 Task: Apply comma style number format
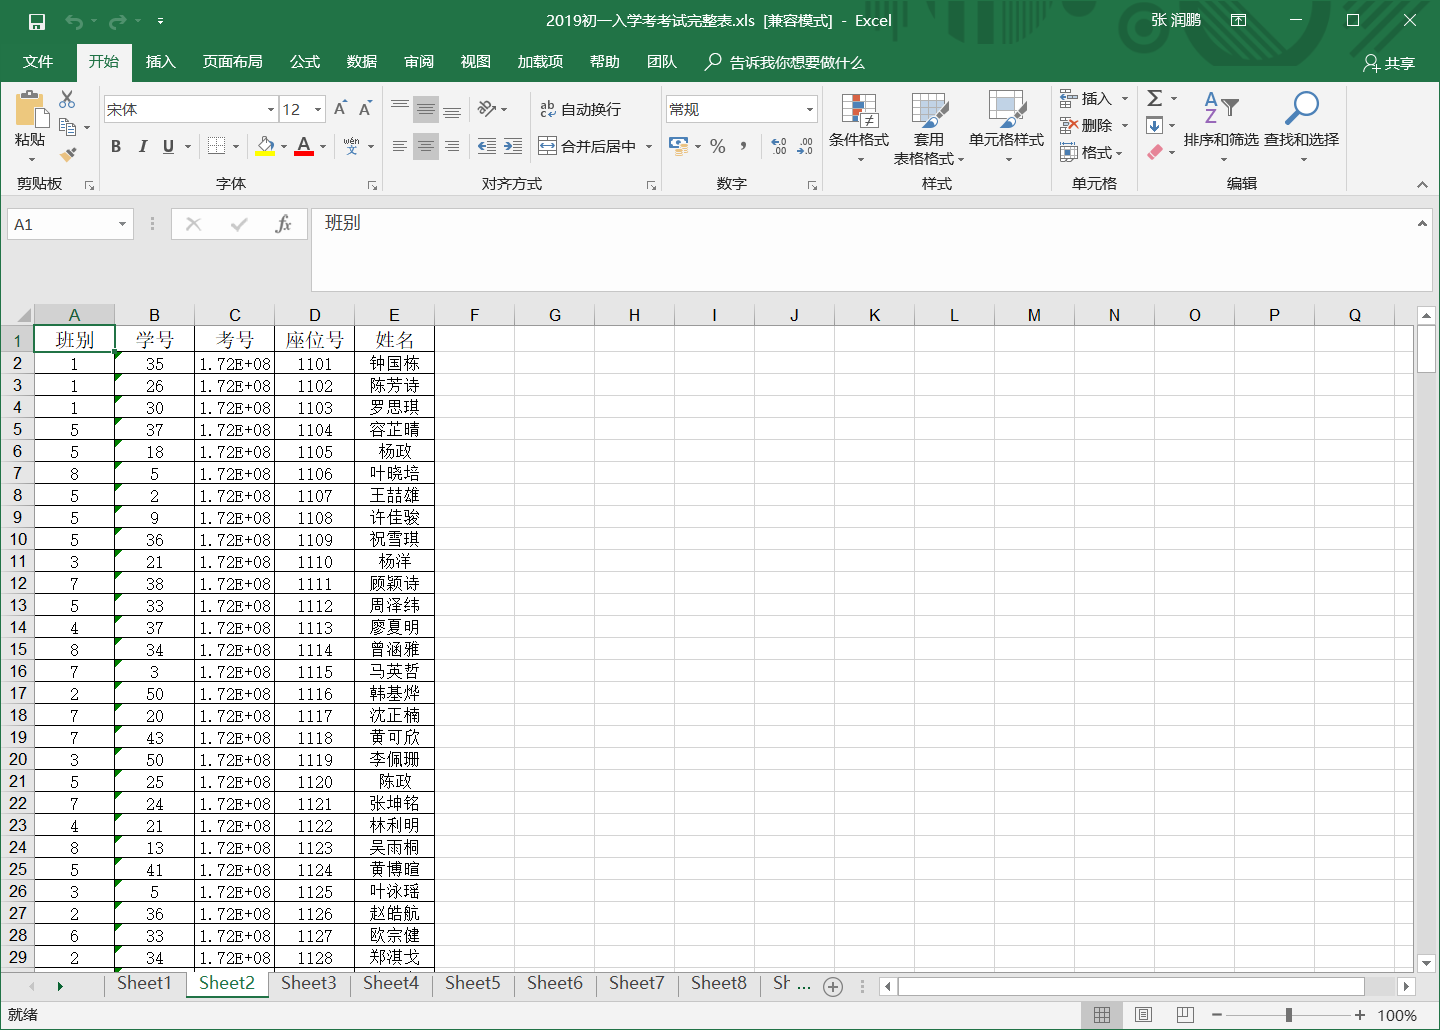[744, 146]
